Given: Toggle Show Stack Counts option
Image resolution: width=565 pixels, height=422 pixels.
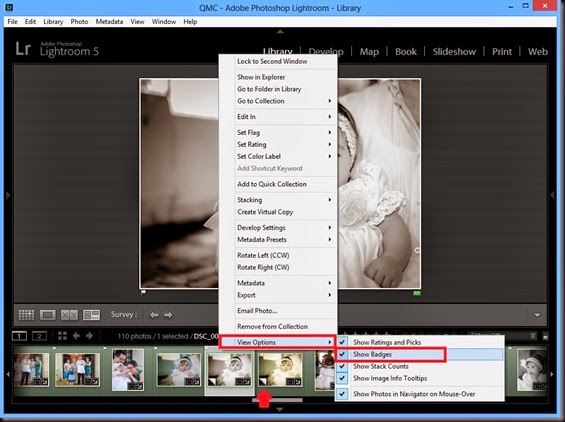Looking at the screenshot, I should pos(420,366).
